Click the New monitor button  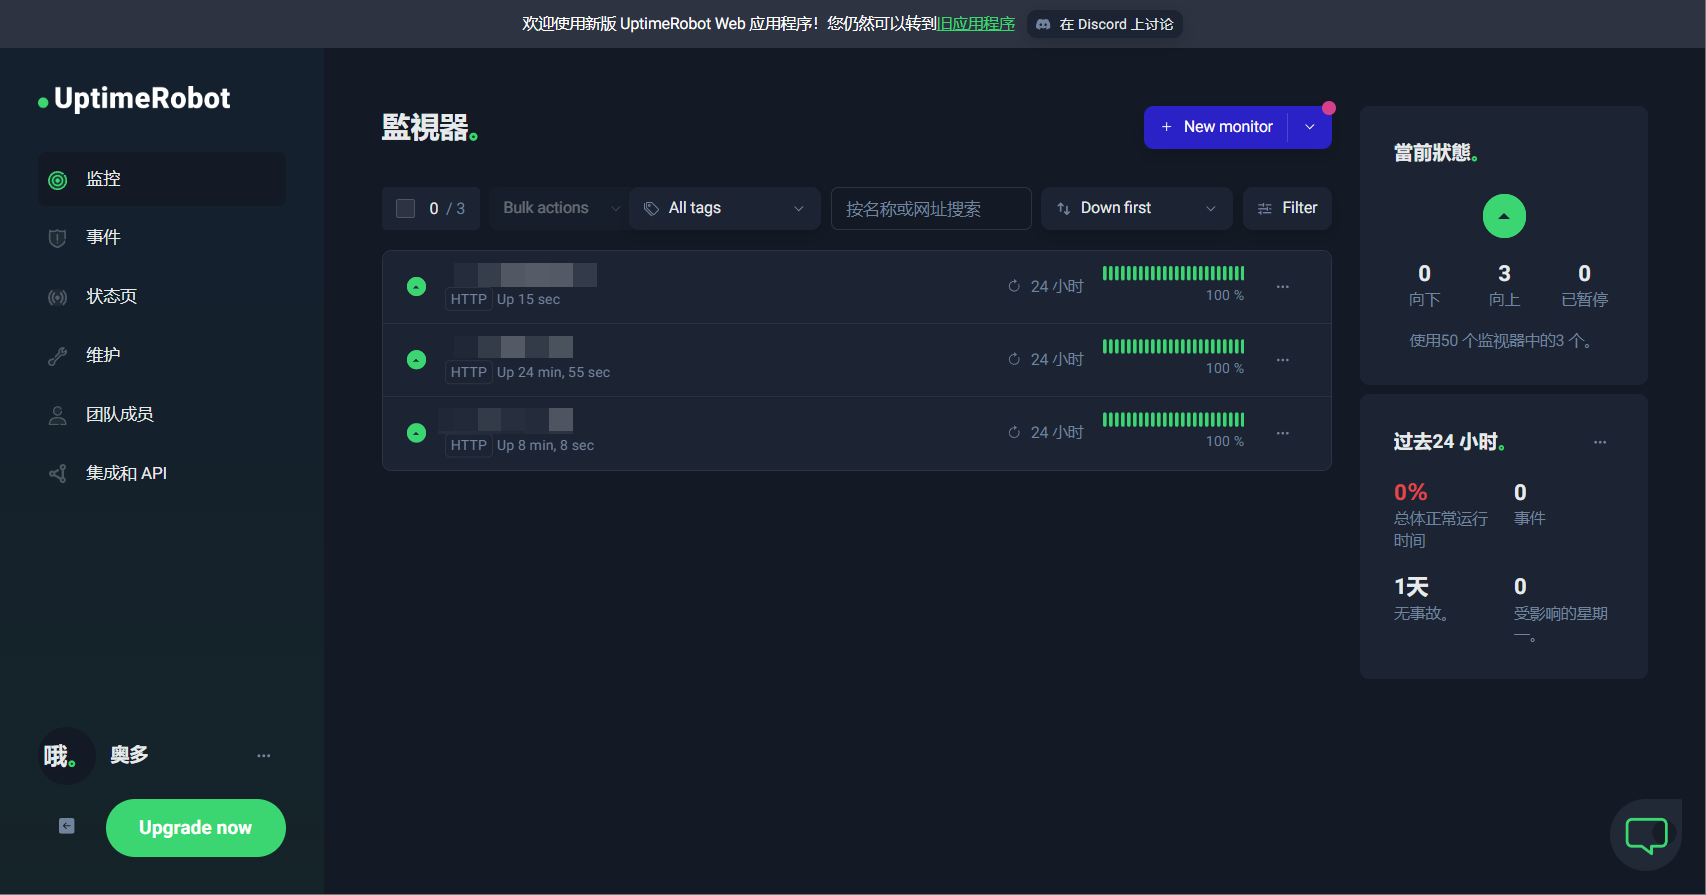[1216, 127]
